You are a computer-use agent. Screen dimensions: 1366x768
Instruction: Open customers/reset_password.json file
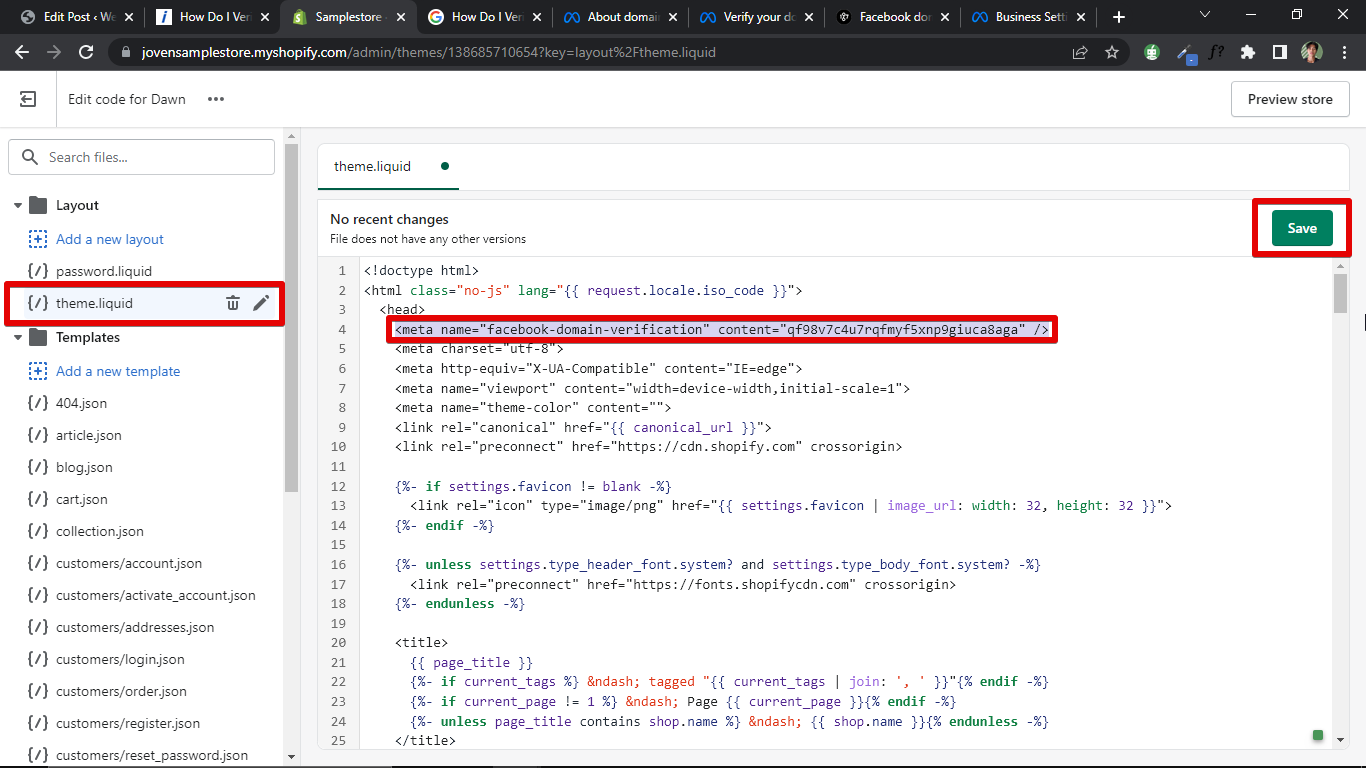[152, 755]
